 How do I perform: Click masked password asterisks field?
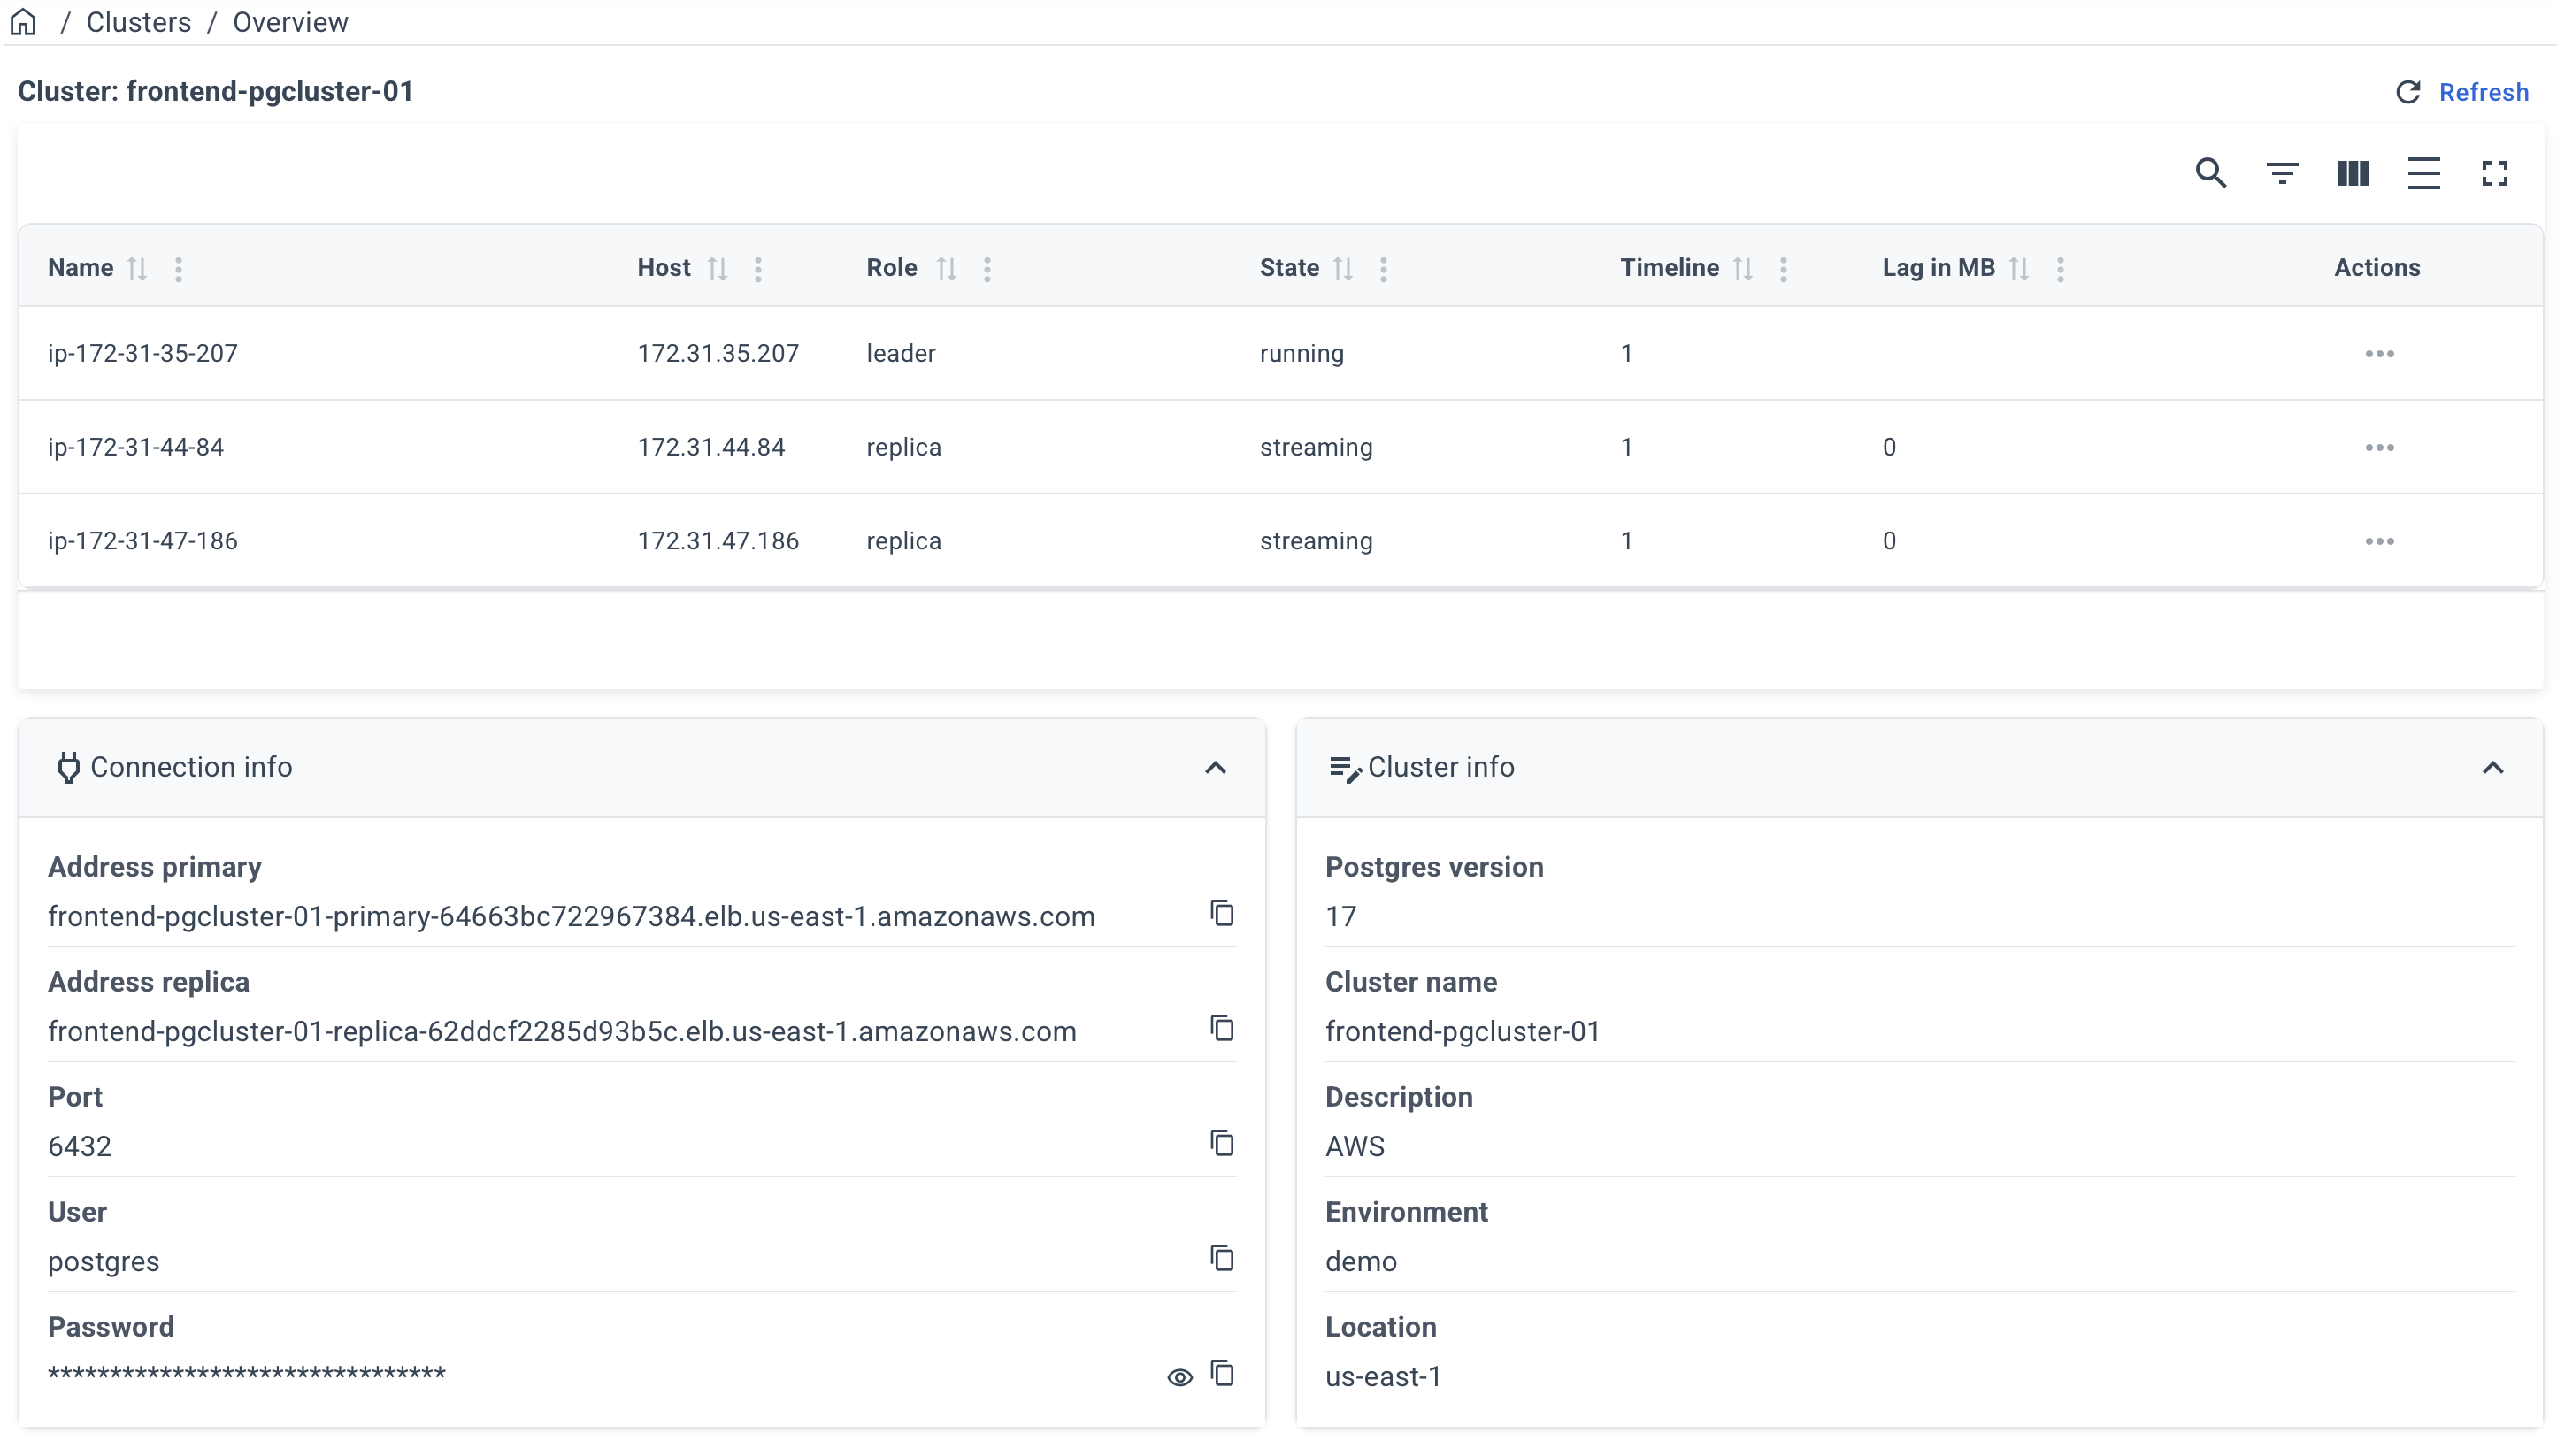click(247, 1375)
